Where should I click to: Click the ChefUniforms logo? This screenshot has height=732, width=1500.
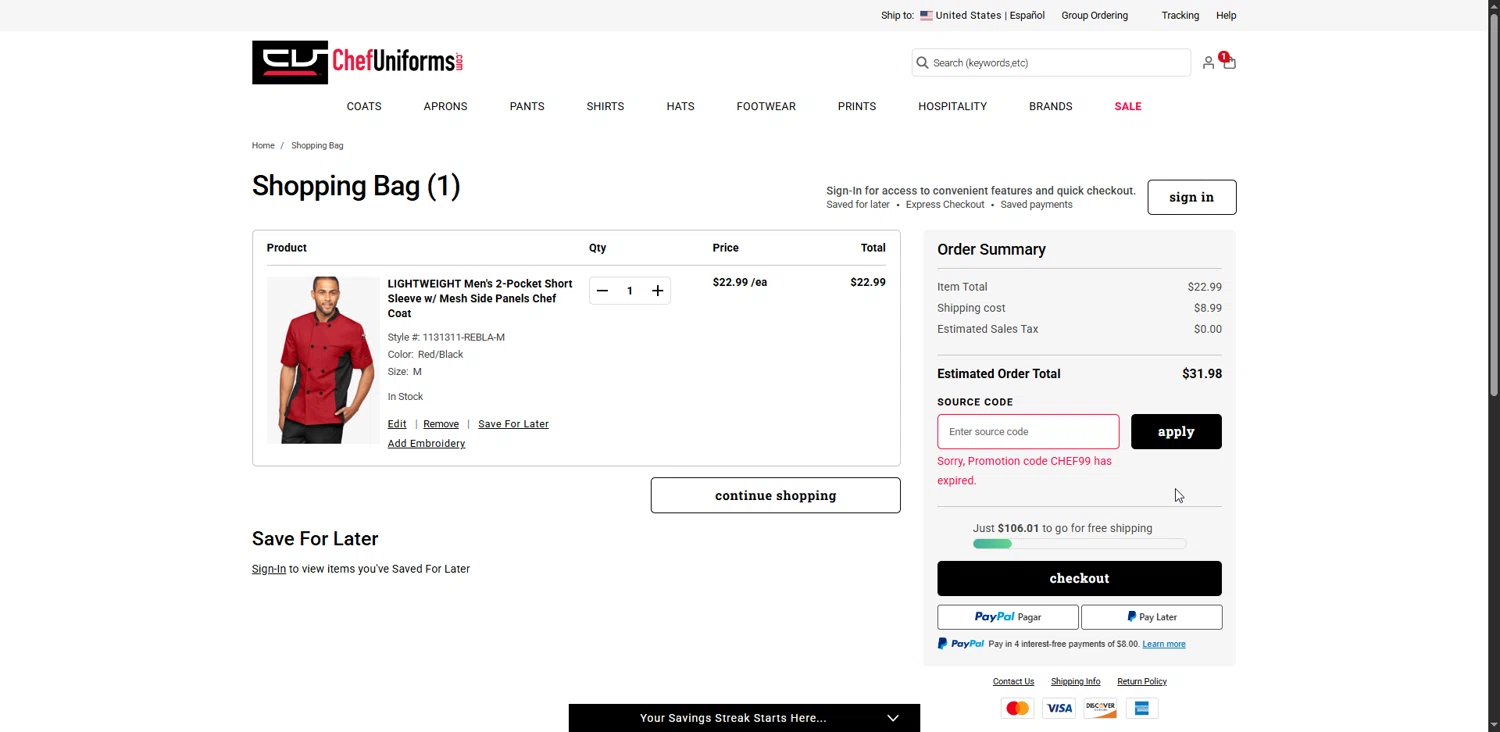pos(357,62)
